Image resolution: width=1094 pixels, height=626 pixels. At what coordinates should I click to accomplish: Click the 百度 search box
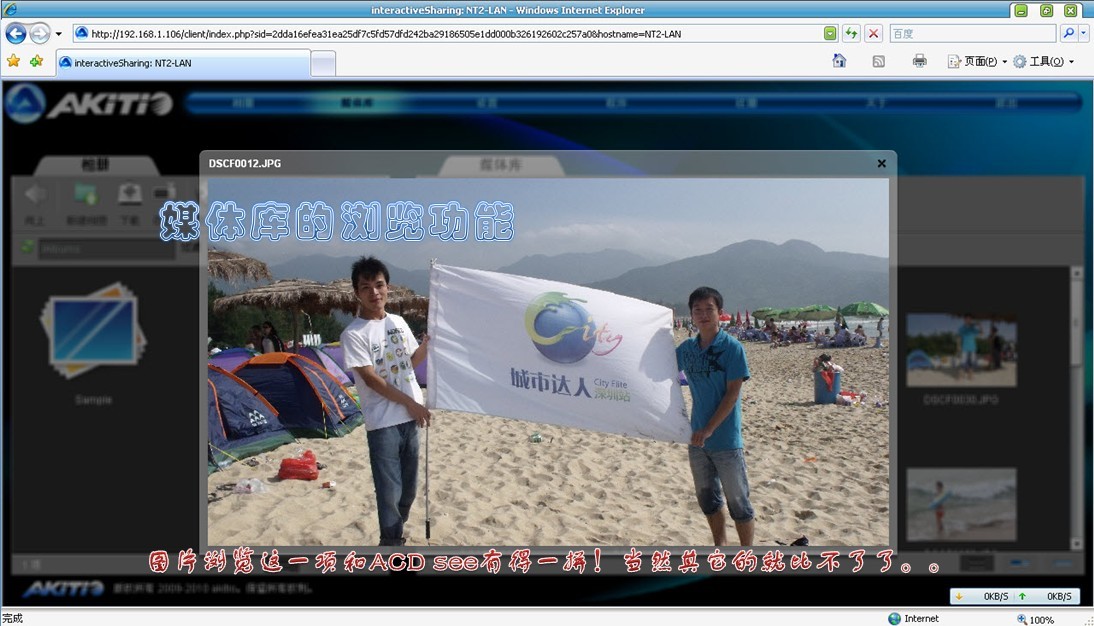coord(973,33)
